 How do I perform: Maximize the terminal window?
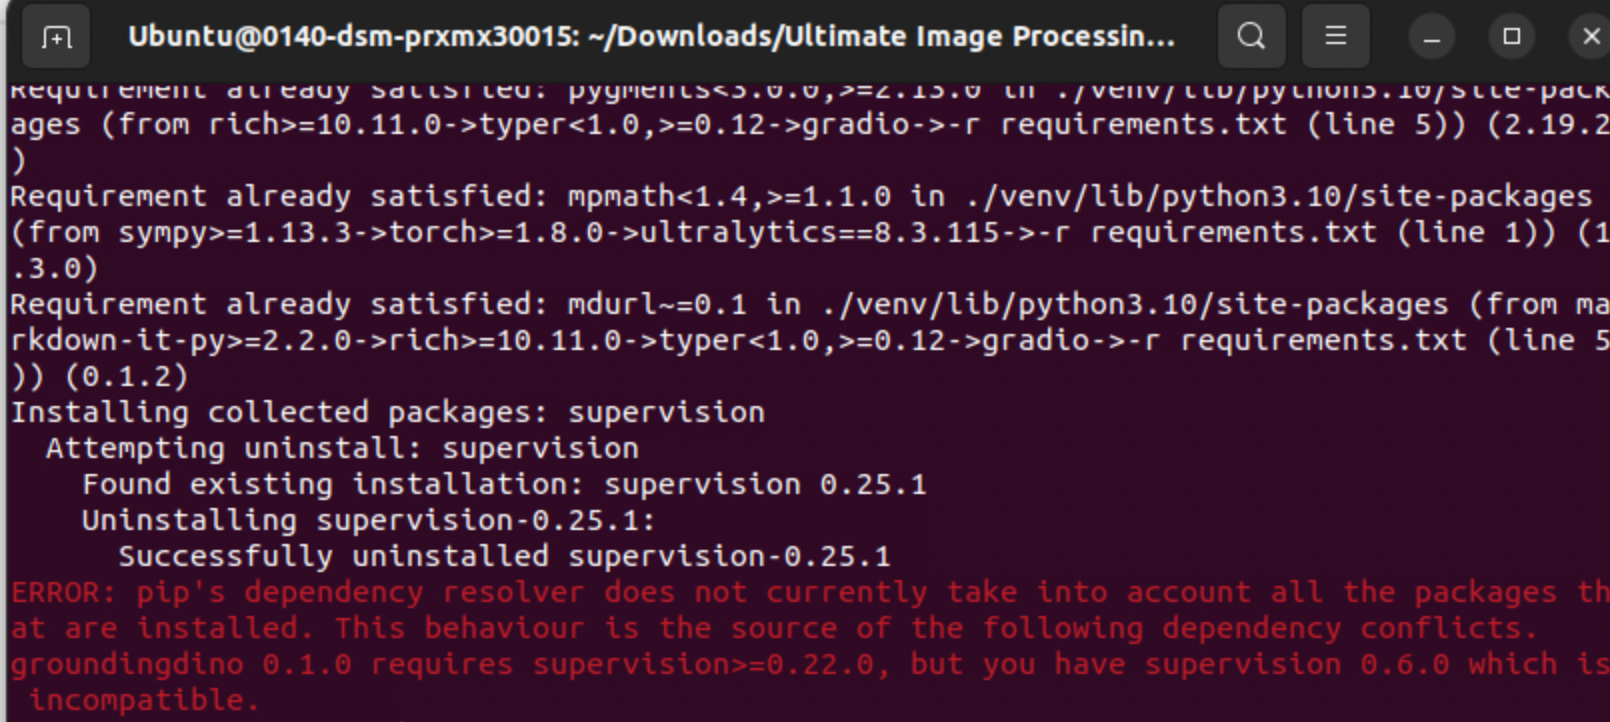point(1511,36)
